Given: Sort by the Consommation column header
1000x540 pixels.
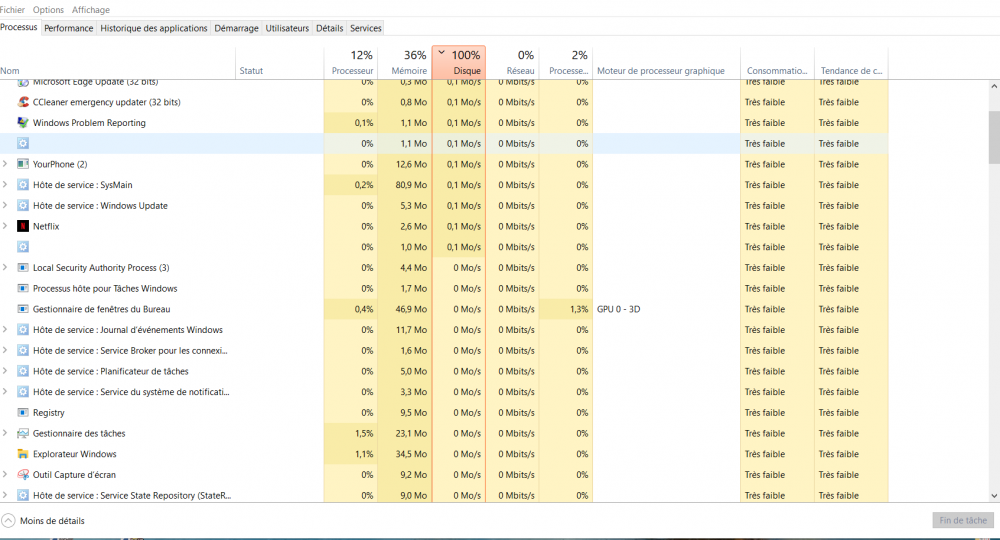Looking at the screenshot, I should point(777,62).
